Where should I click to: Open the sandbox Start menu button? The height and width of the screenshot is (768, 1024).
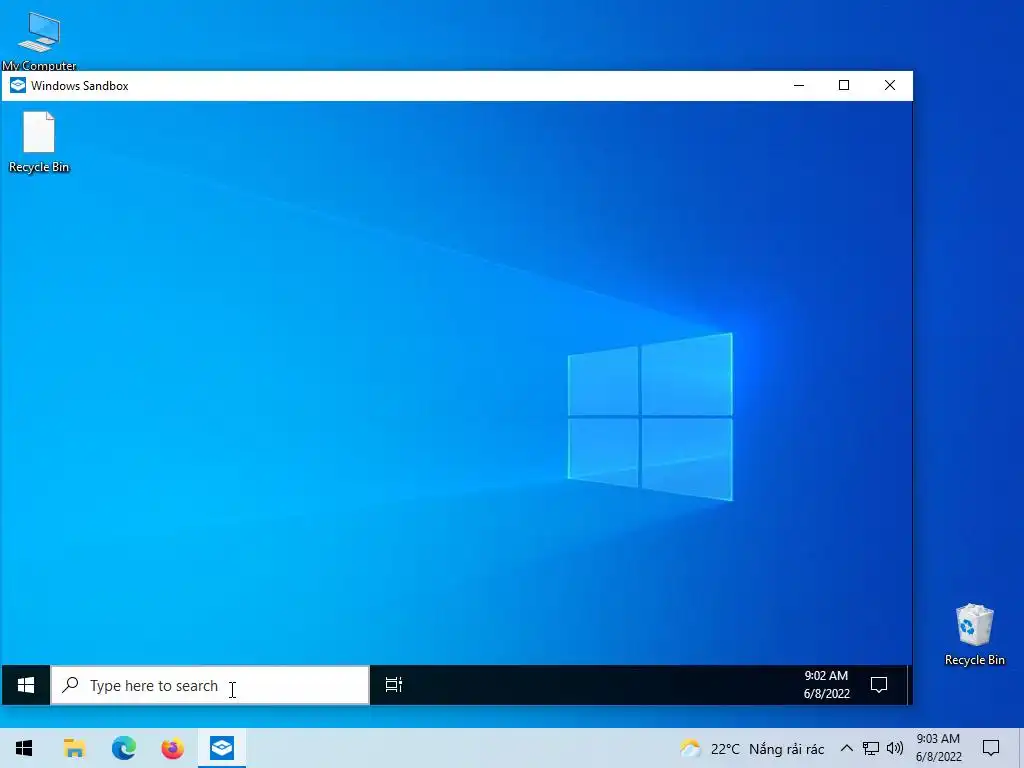(26, 685)
